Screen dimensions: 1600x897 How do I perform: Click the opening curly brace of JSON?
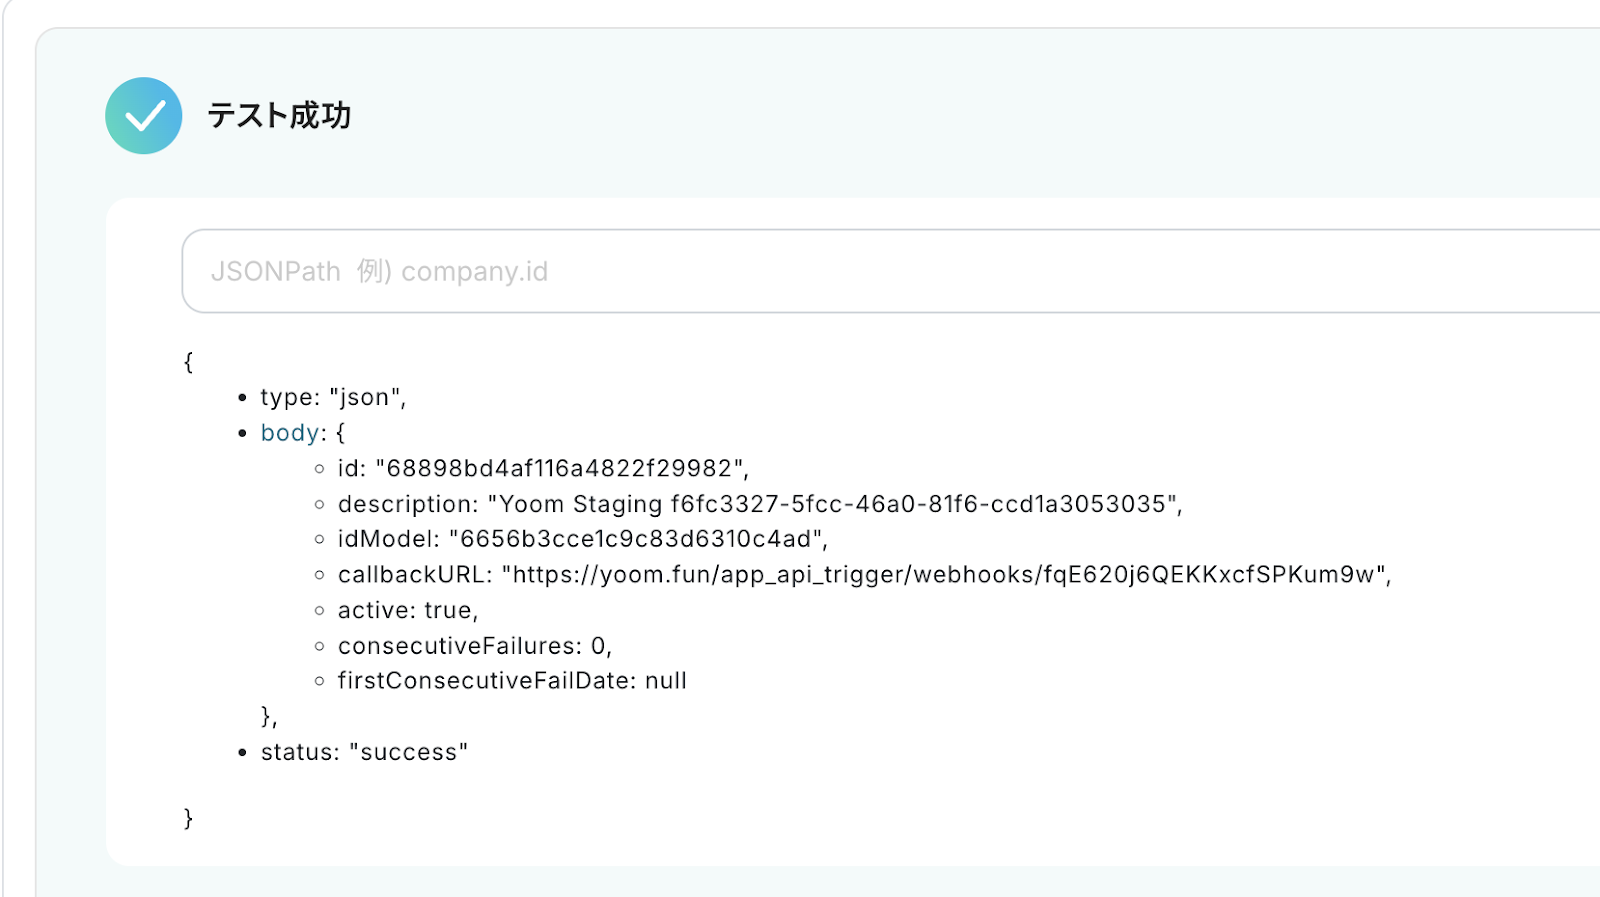click(x=188, y=362)
